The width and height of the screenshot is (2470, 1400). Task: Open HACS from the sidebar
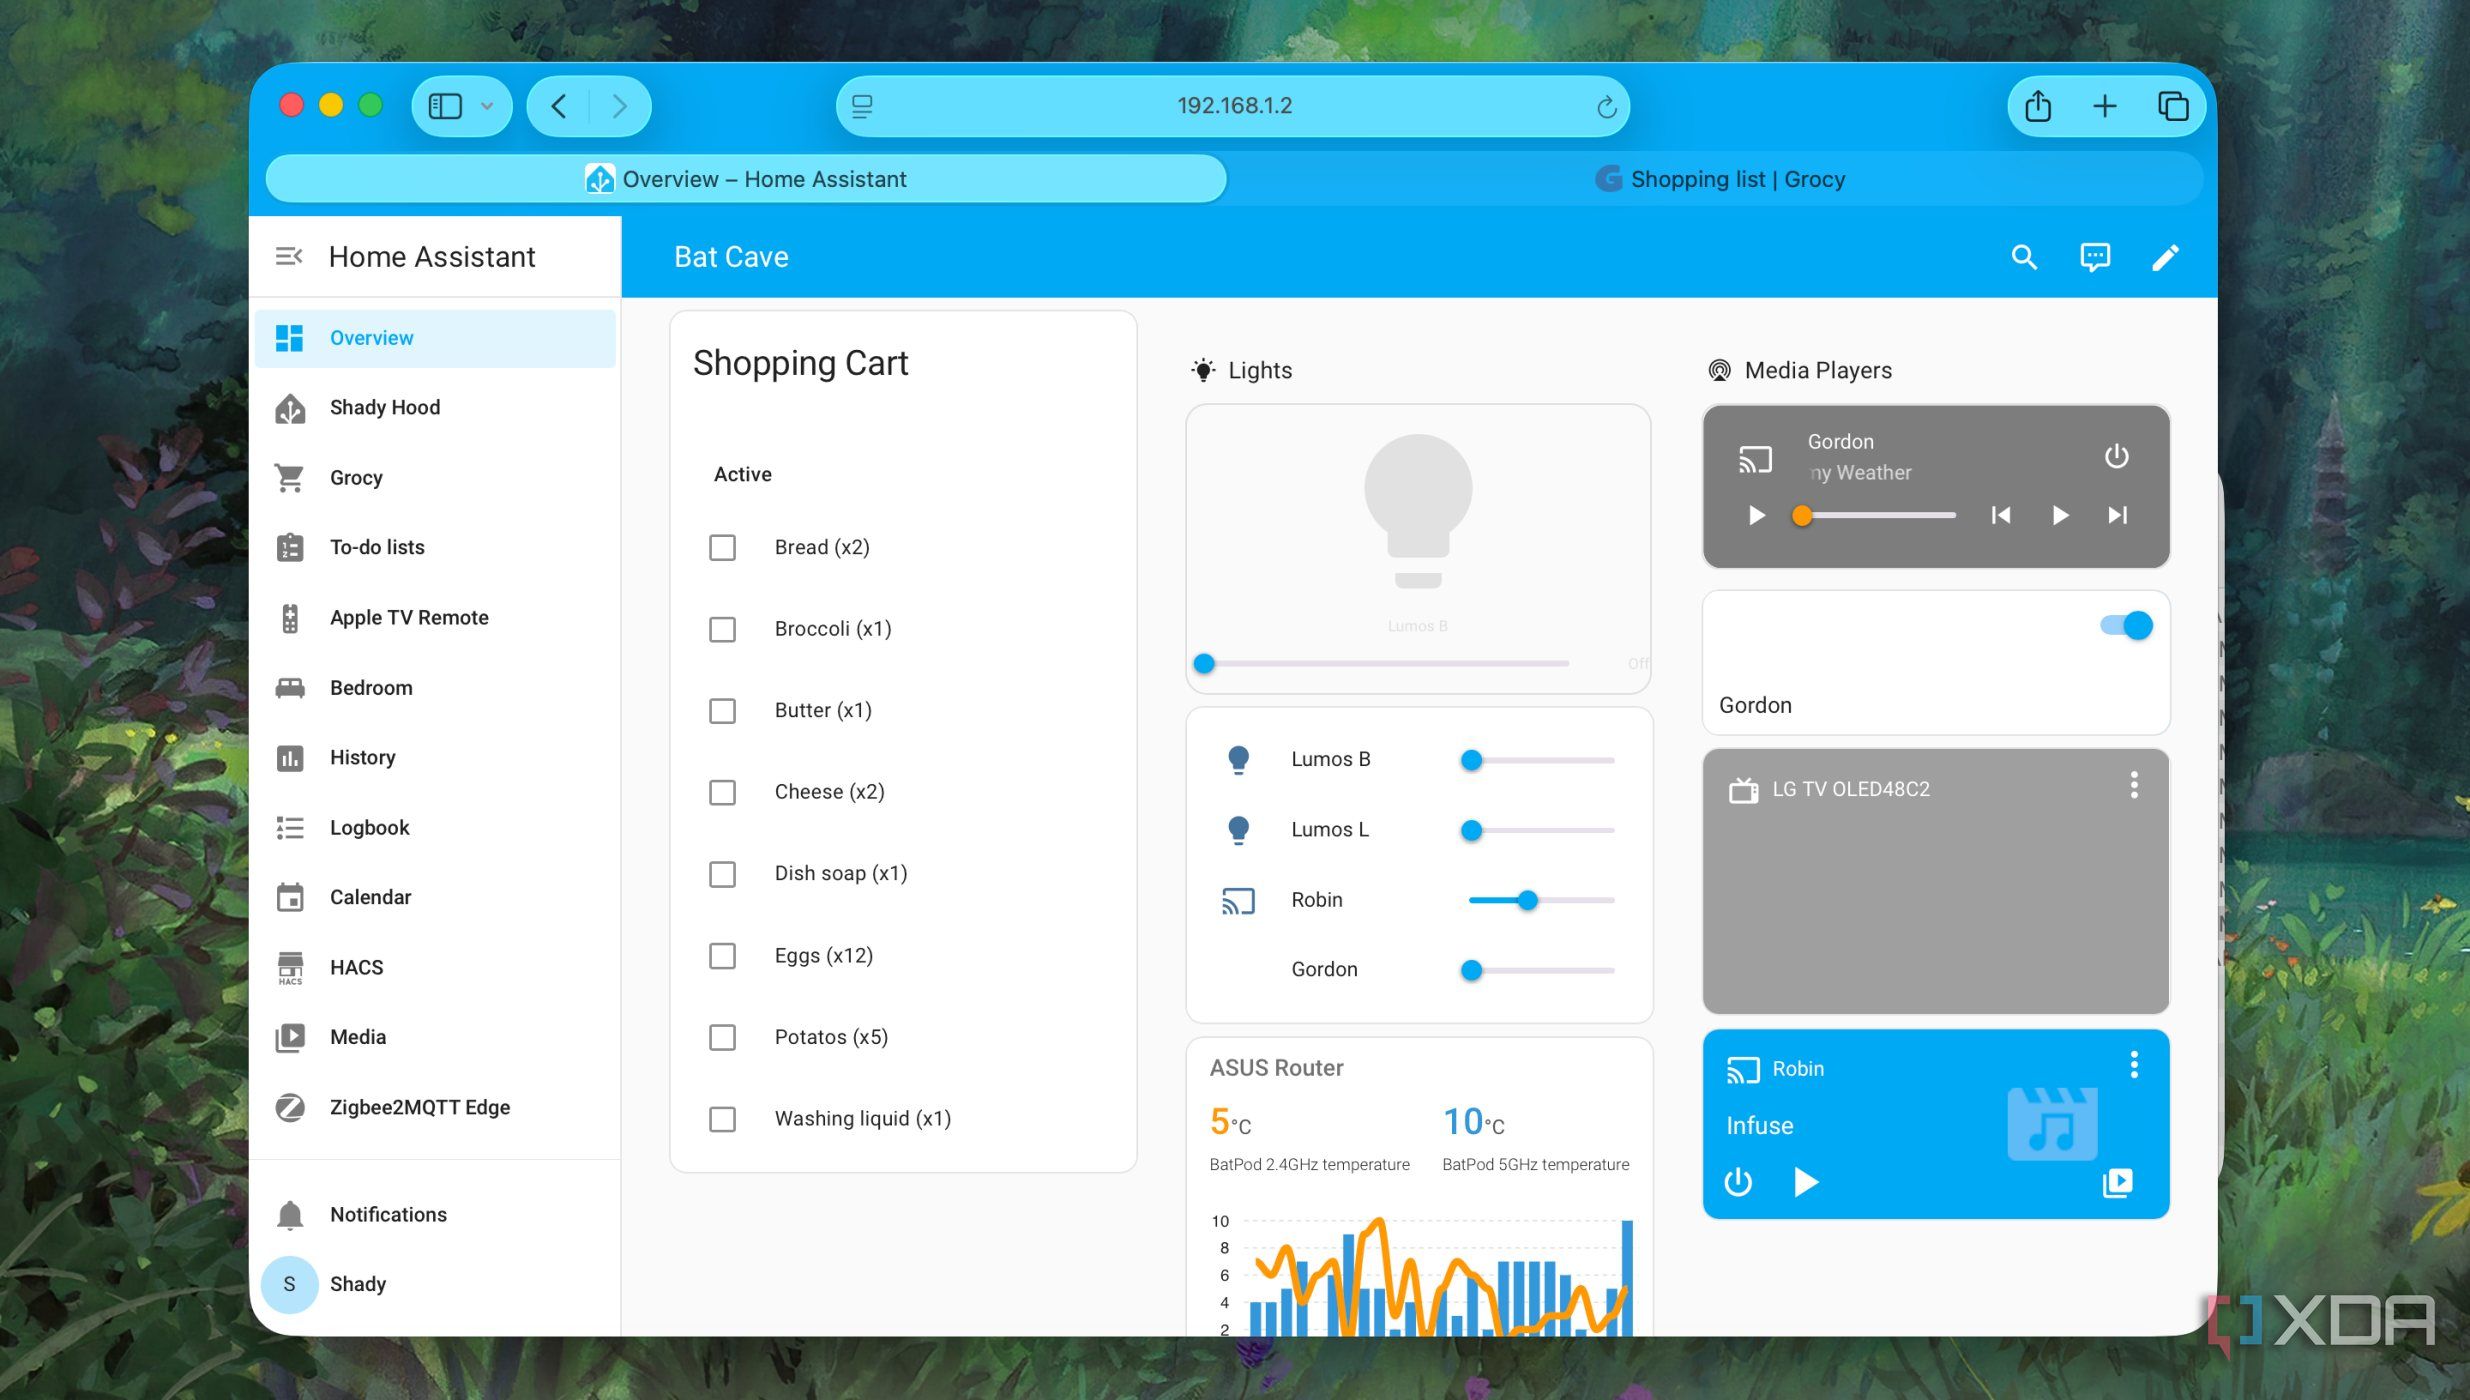point(435,967)
